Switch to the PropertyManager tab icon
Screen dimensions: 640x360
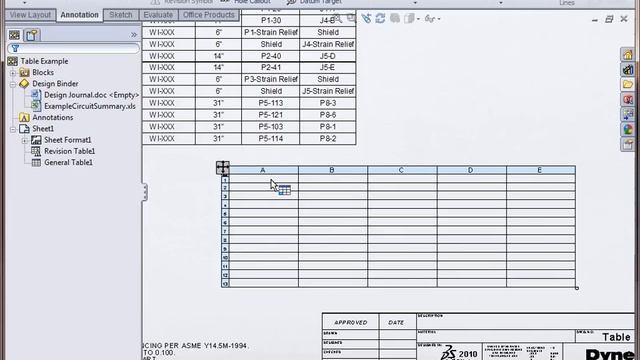[31, 35]
